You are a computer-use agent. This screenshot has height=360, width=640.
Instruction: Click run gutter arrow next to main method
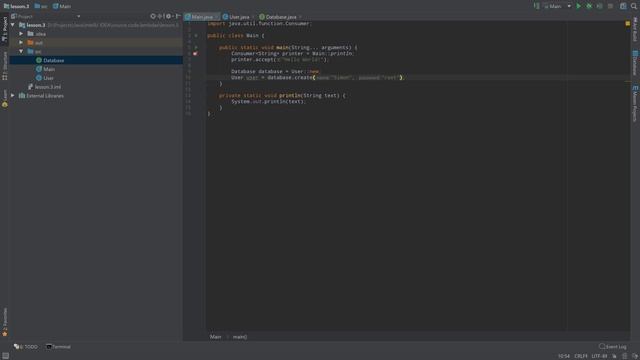pyautogui.click(x=196, y=47)
